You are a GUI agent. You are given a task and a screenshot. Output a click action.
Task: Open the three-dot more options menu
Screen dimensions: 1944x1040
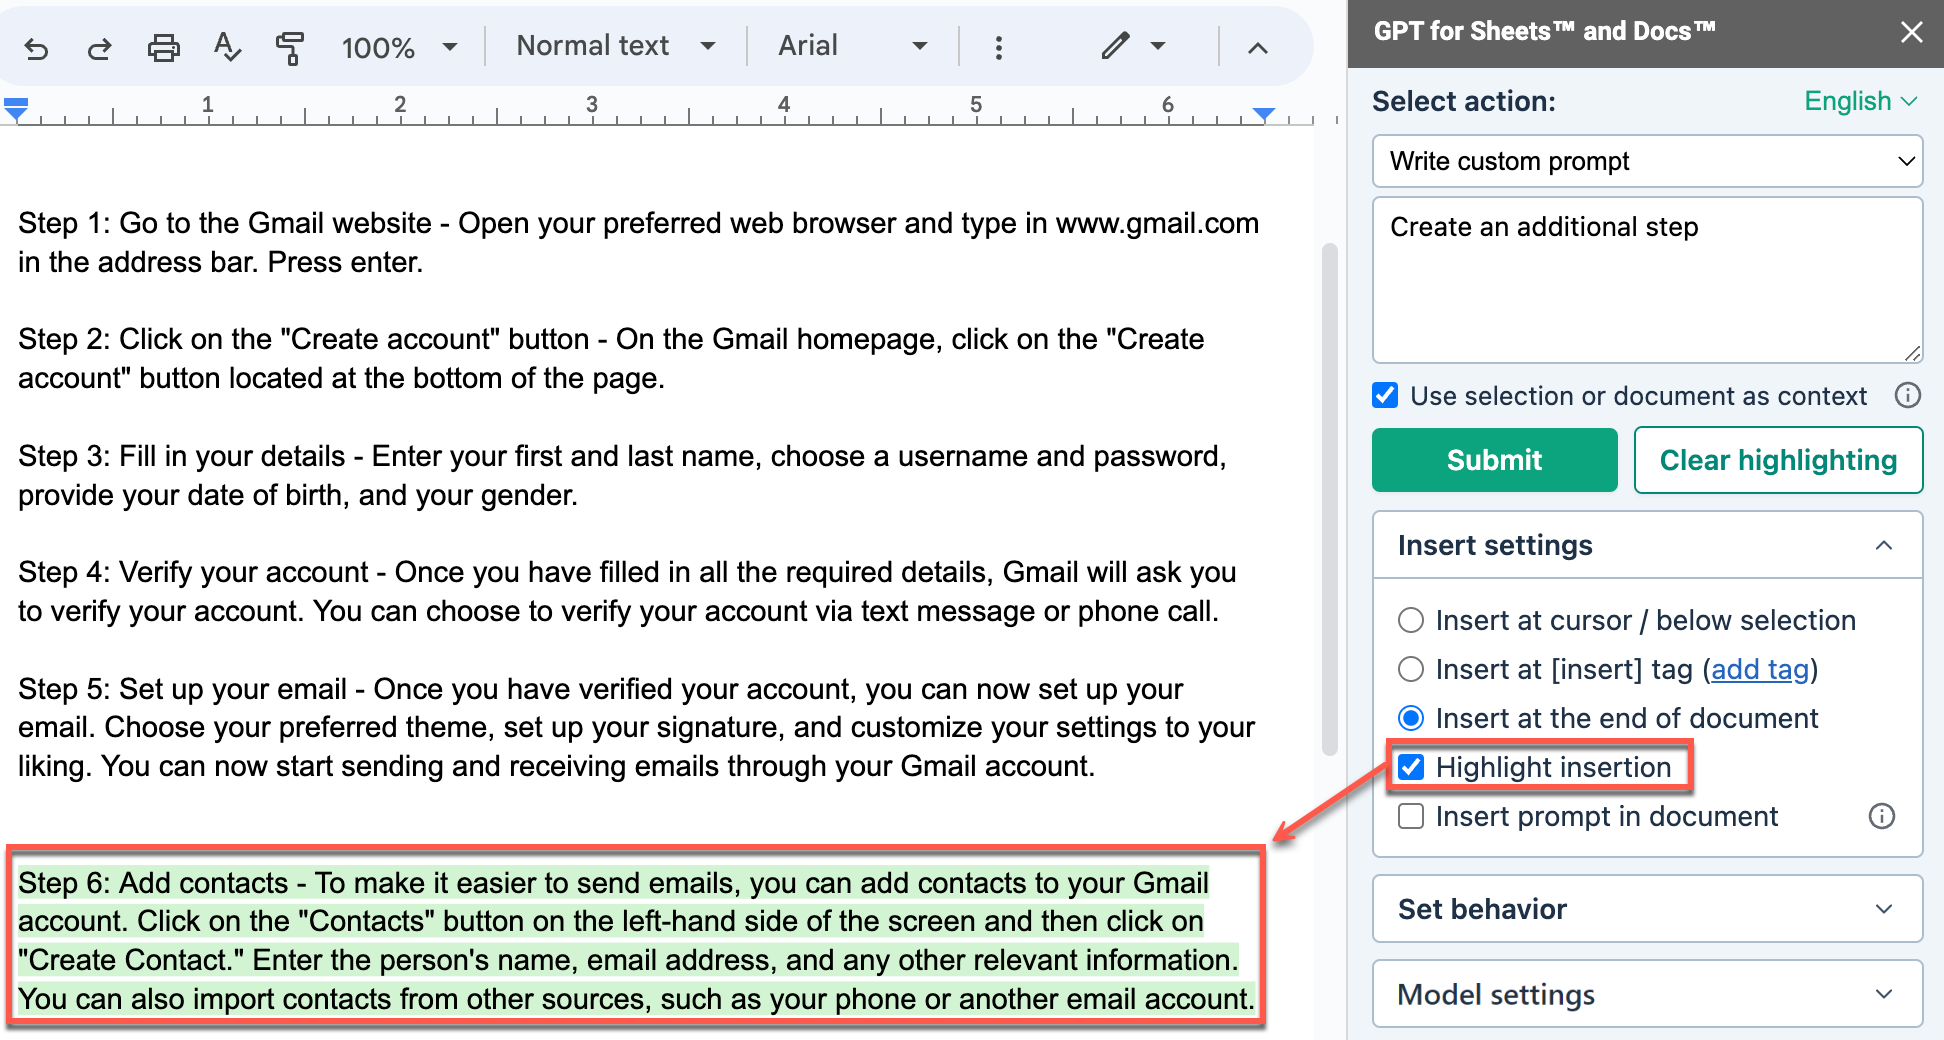(x=998, y=48)
